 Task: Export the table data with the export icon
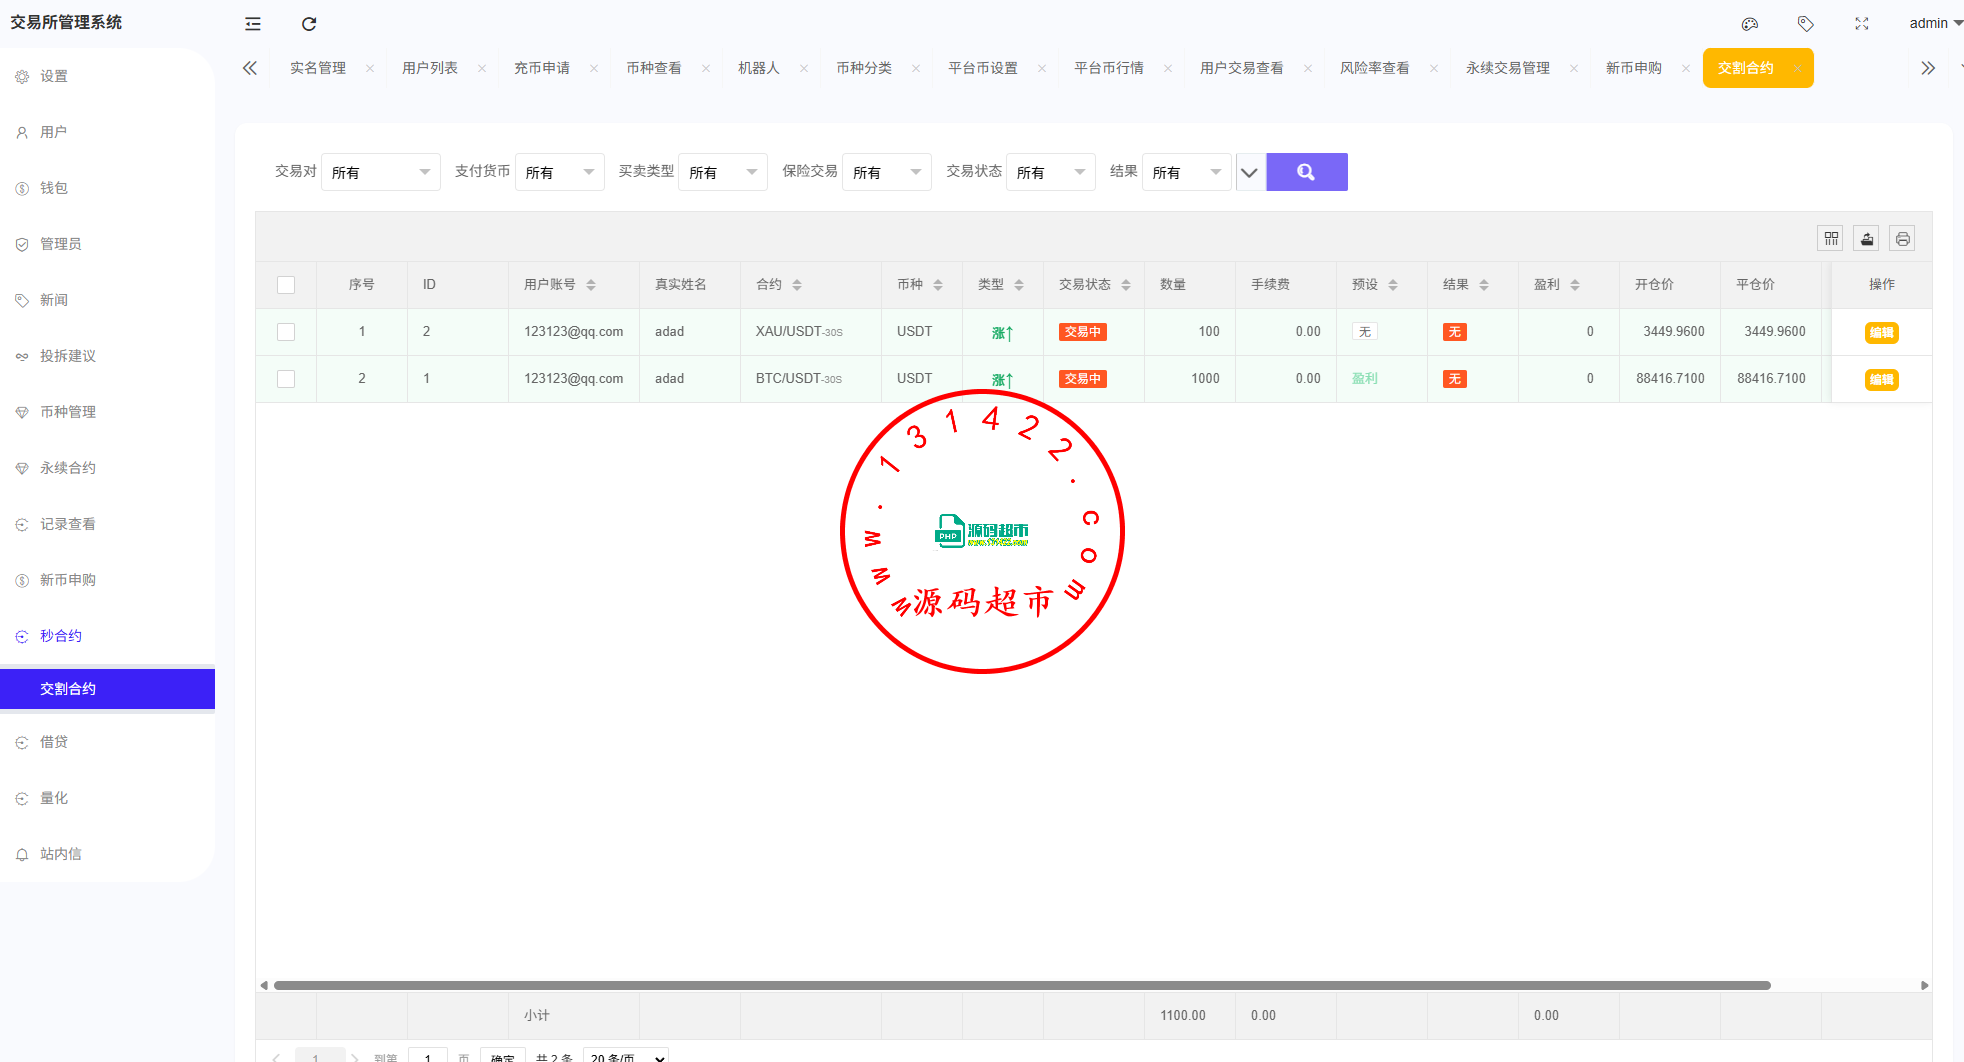[1867, 239]
